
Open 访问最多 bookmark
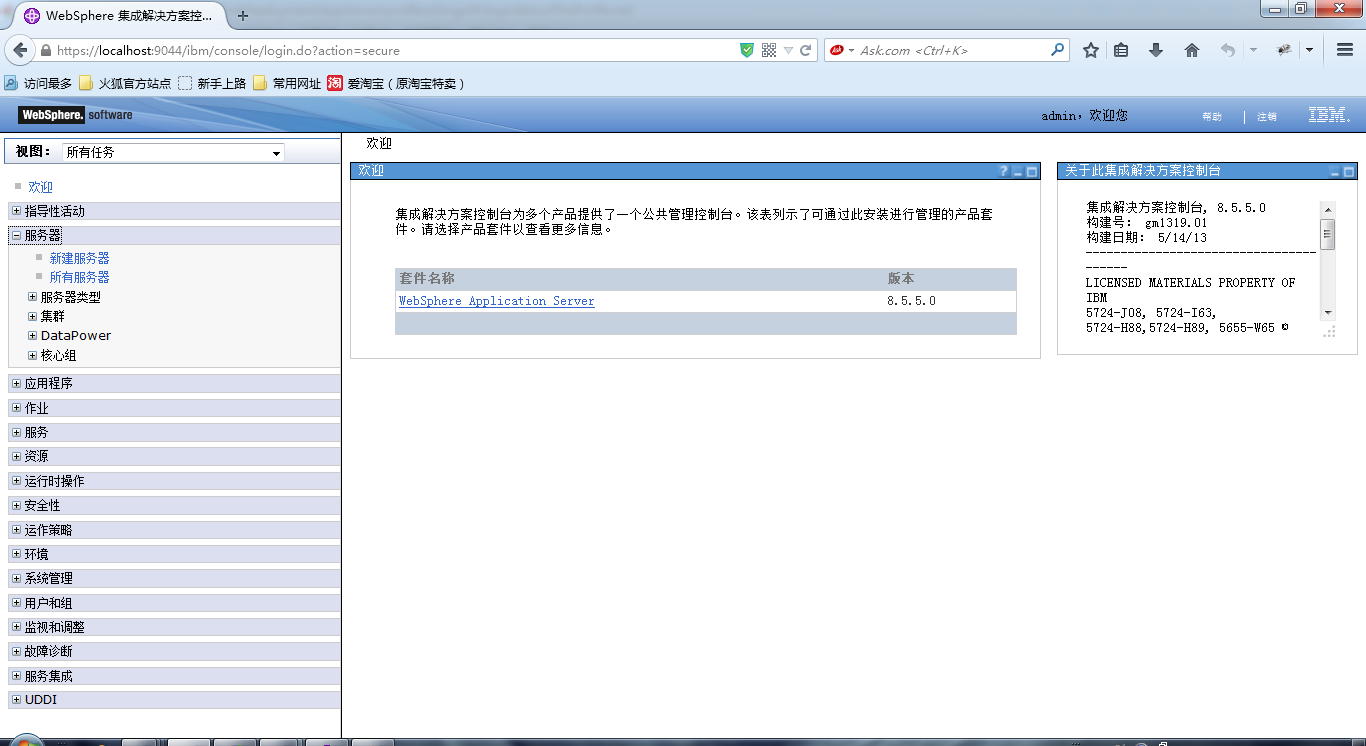click(x=38, y=83)
